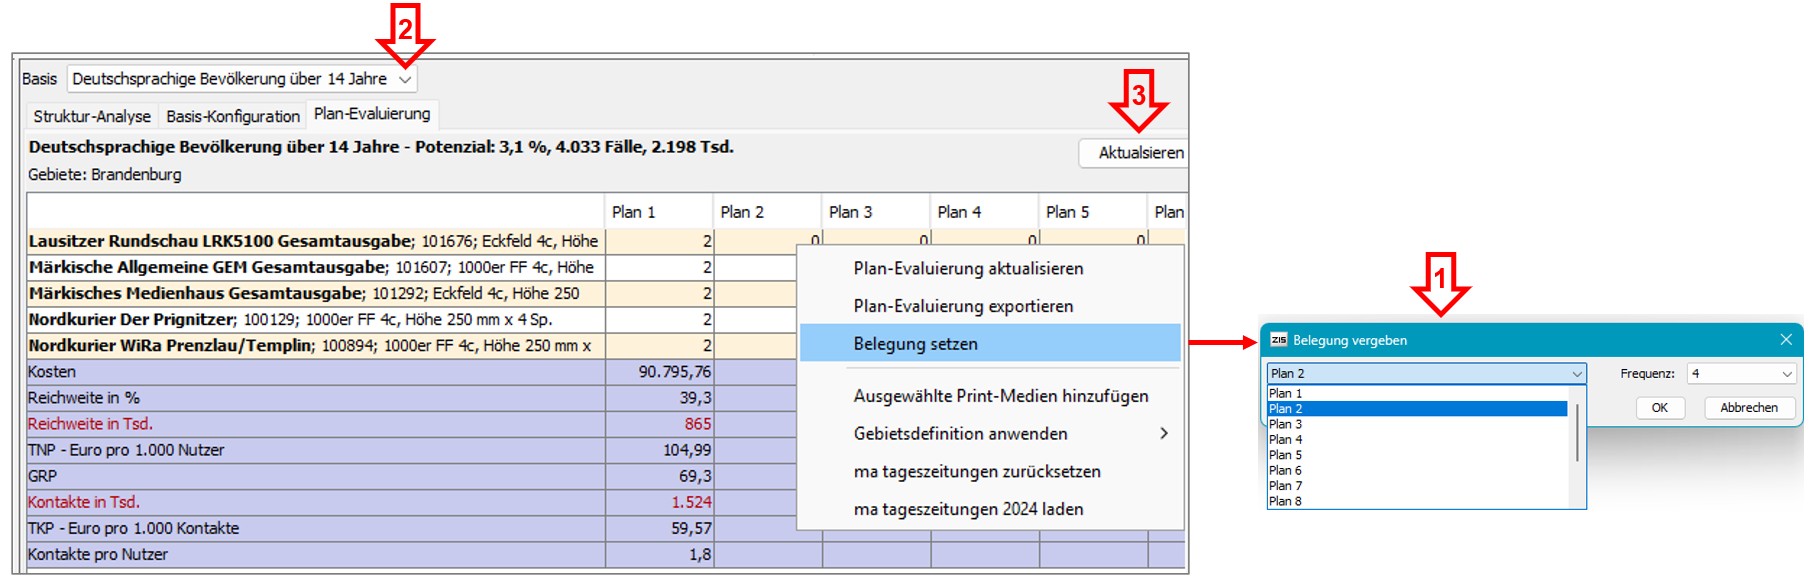Click the plan list scrollbar in Belegung vergeben
1820x578 pixels.
point(1577,432)
